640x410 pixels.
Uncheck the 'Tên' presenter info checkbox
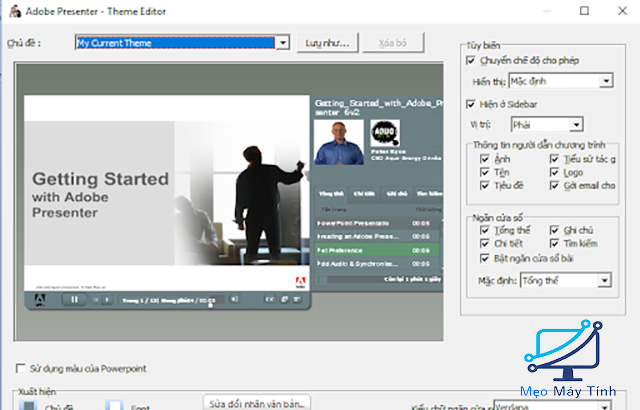click(x=484, y=172)
